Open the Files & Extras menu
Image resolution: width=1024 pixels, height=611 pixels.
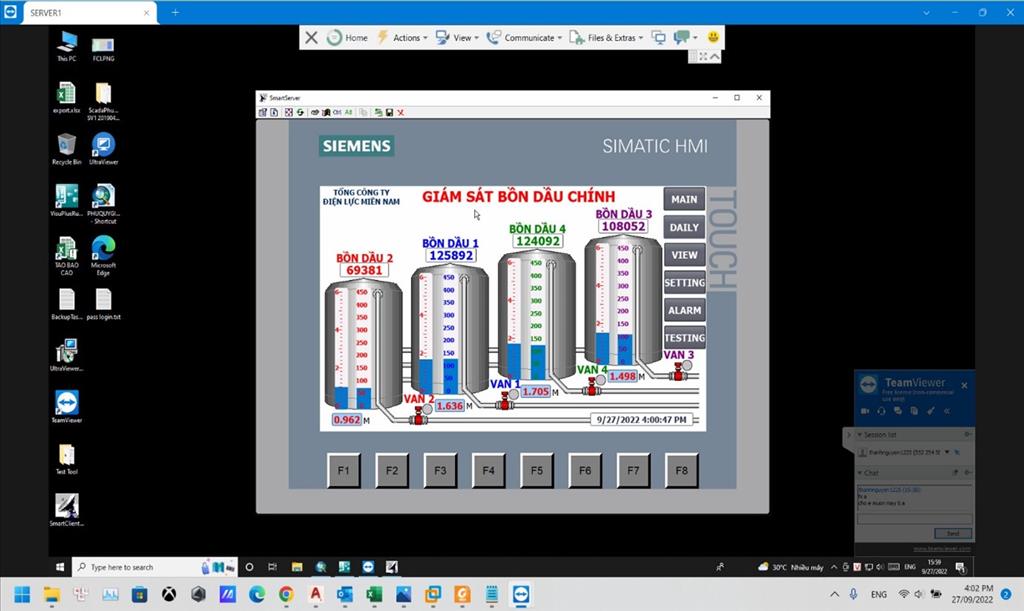tap(606, 38)
